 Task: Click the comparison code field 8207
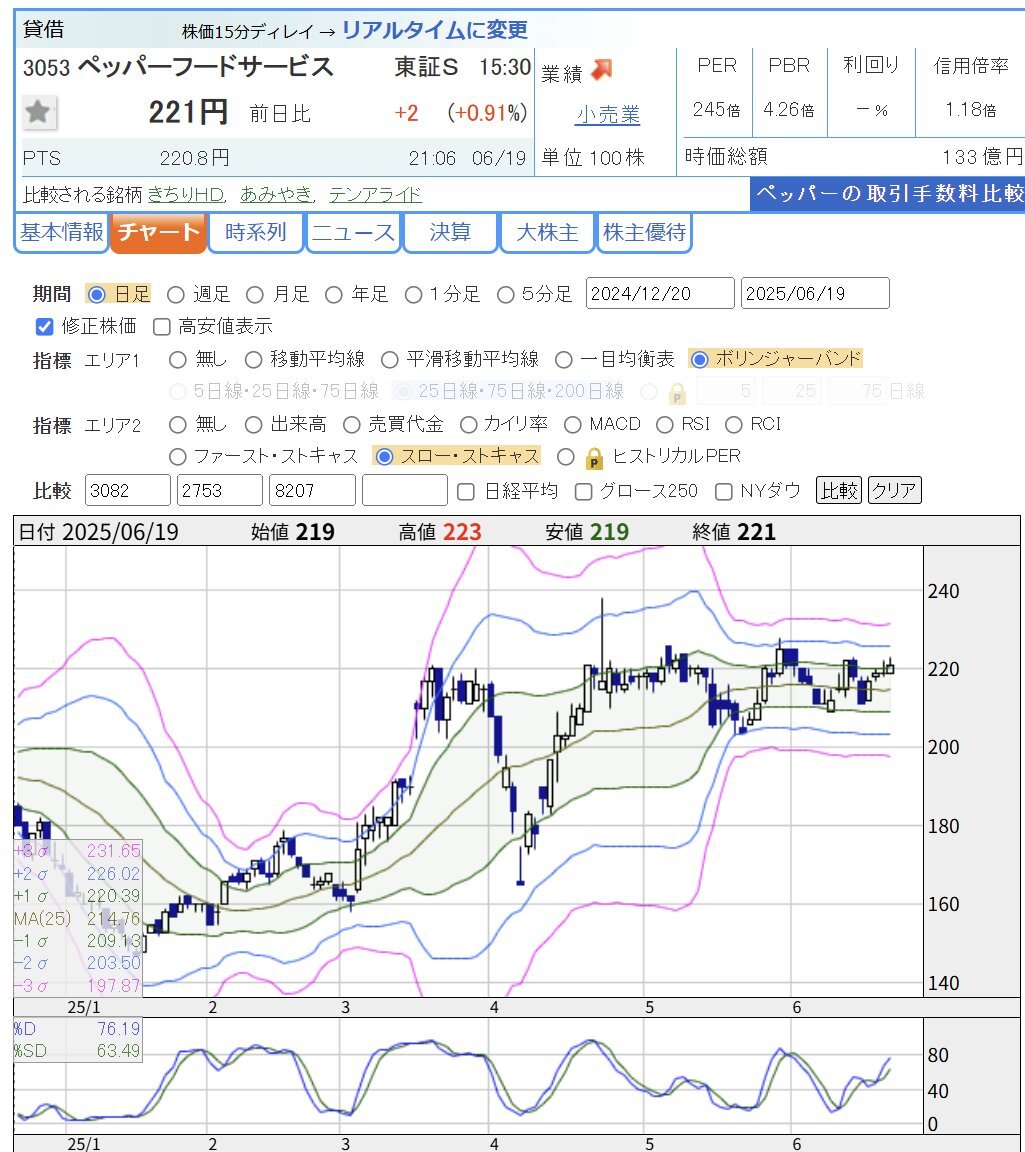click(x=312, y=490)
